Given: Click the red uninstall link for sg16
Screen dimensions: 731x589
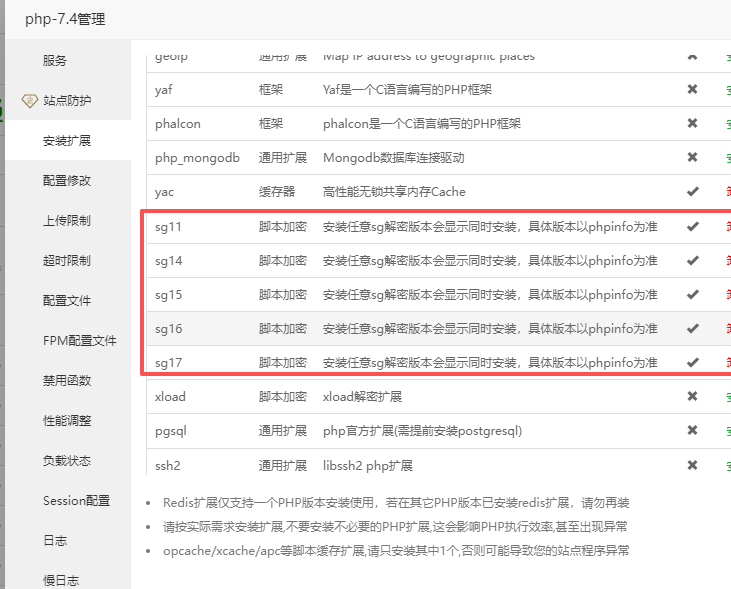Looking at the screenshot, I should coord(728,329).
